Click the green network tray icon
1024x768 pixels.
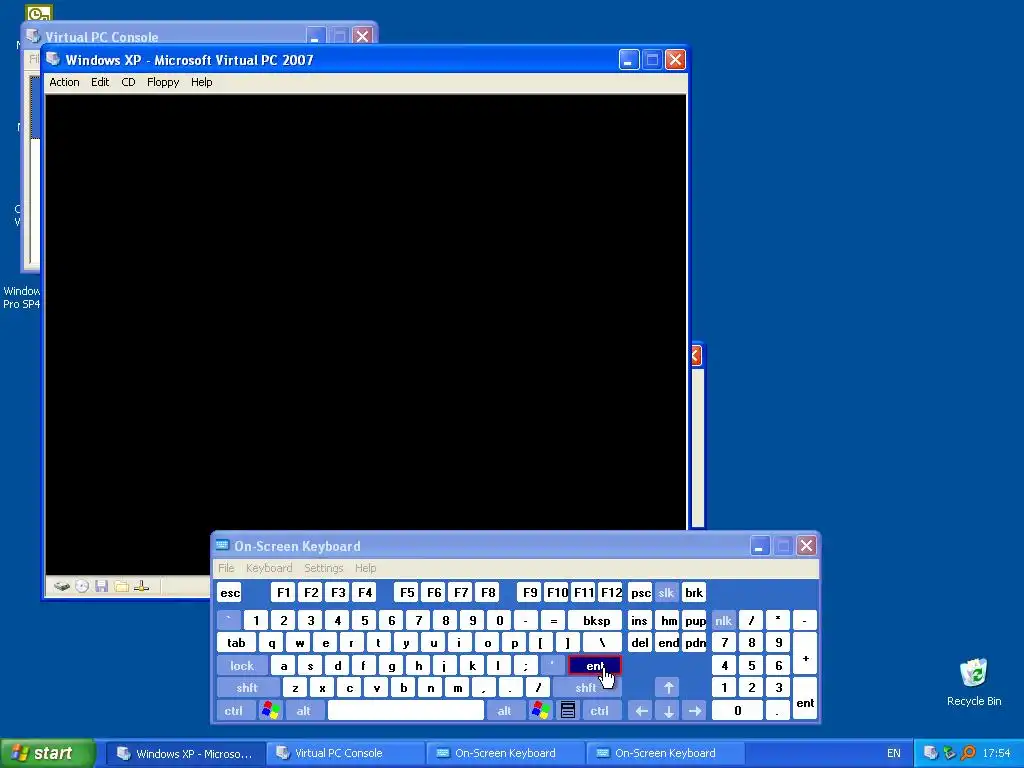[950, 753]
